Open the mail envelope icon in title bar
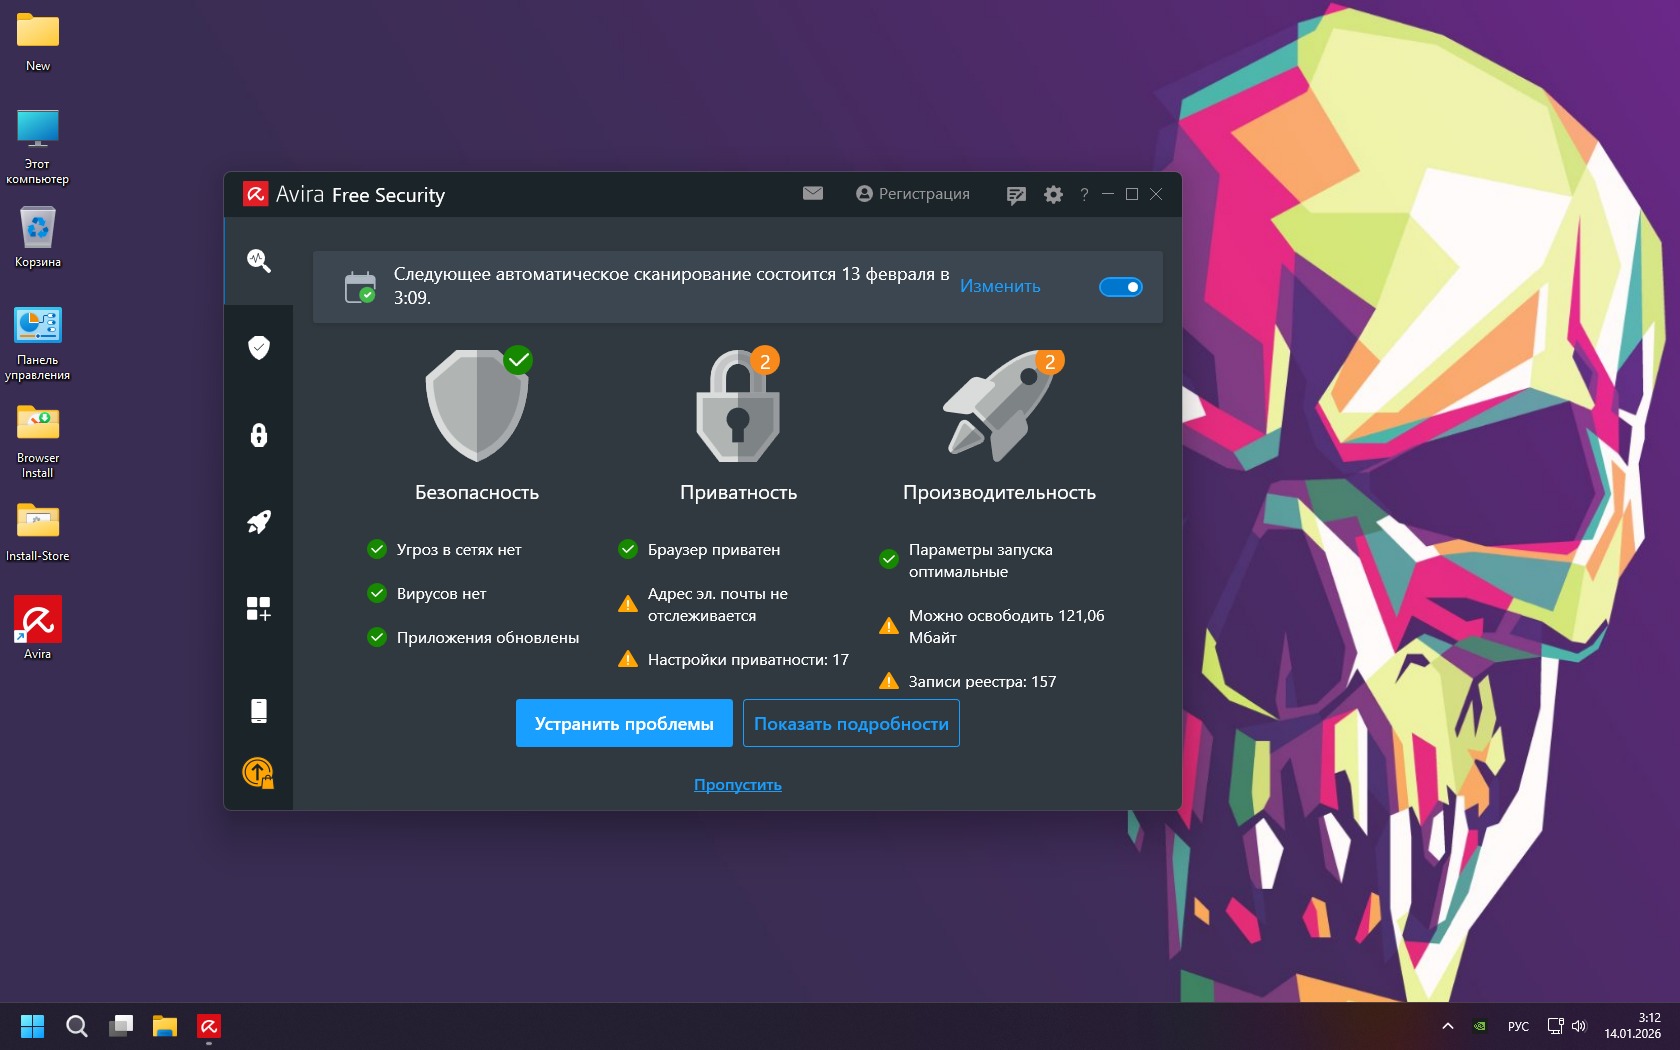The height and width of the screenshot is (1050, 1680). pyautogui.click(x=813, y=193)
